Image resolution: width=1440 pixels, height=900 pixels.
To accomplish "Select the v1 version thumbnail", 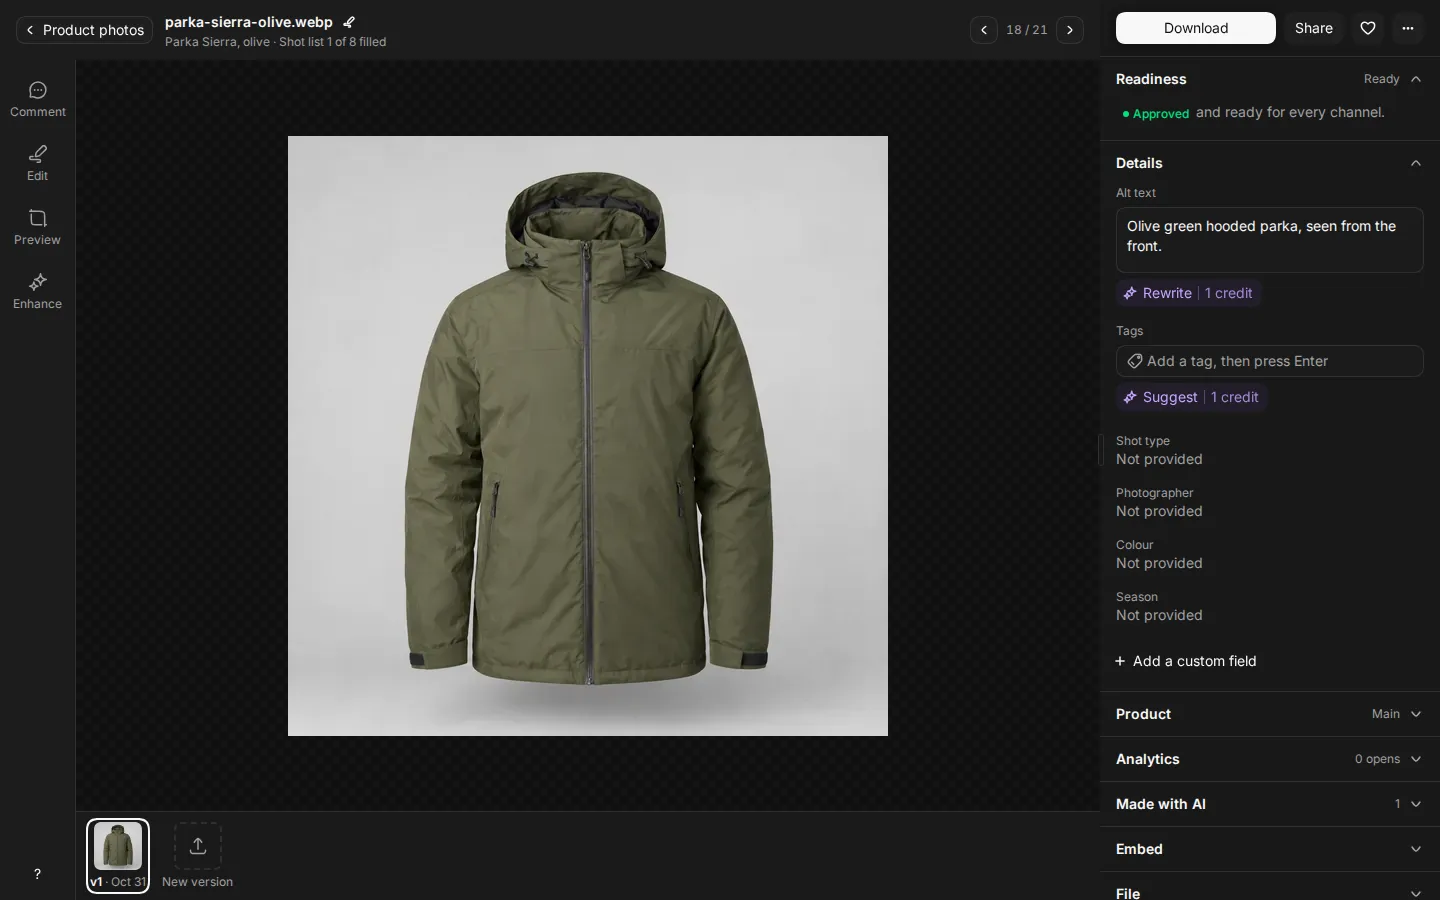I will (x=118, y=855).
